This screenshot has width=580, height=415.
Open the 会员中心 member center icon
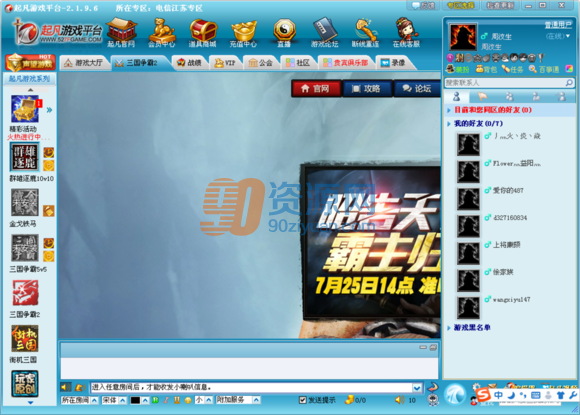[162, 33]
